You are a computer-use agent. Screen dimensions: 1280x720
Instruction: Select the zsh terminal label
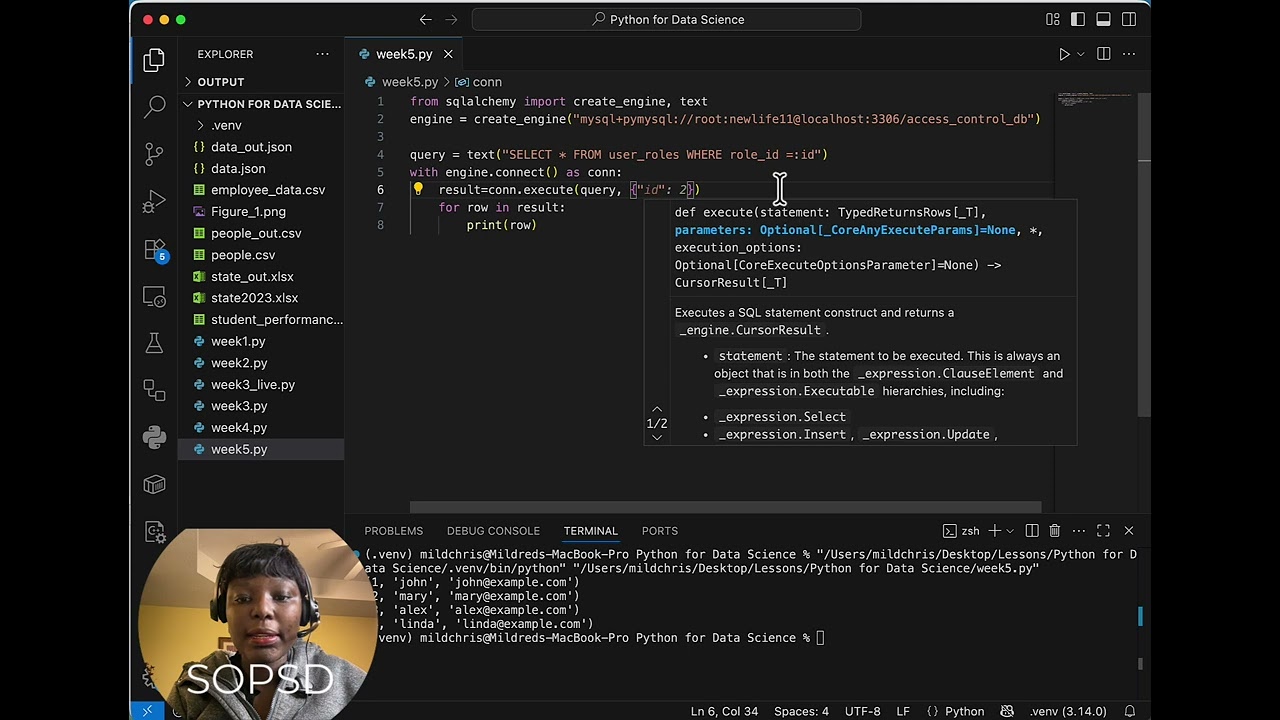coord(962,531)
